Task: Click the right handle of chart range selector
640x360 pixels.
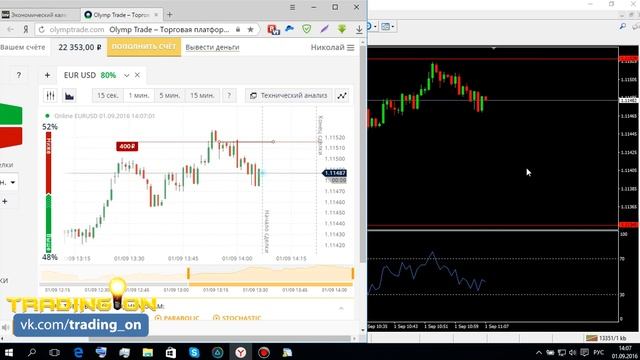Action: click(x=353, y=273)
